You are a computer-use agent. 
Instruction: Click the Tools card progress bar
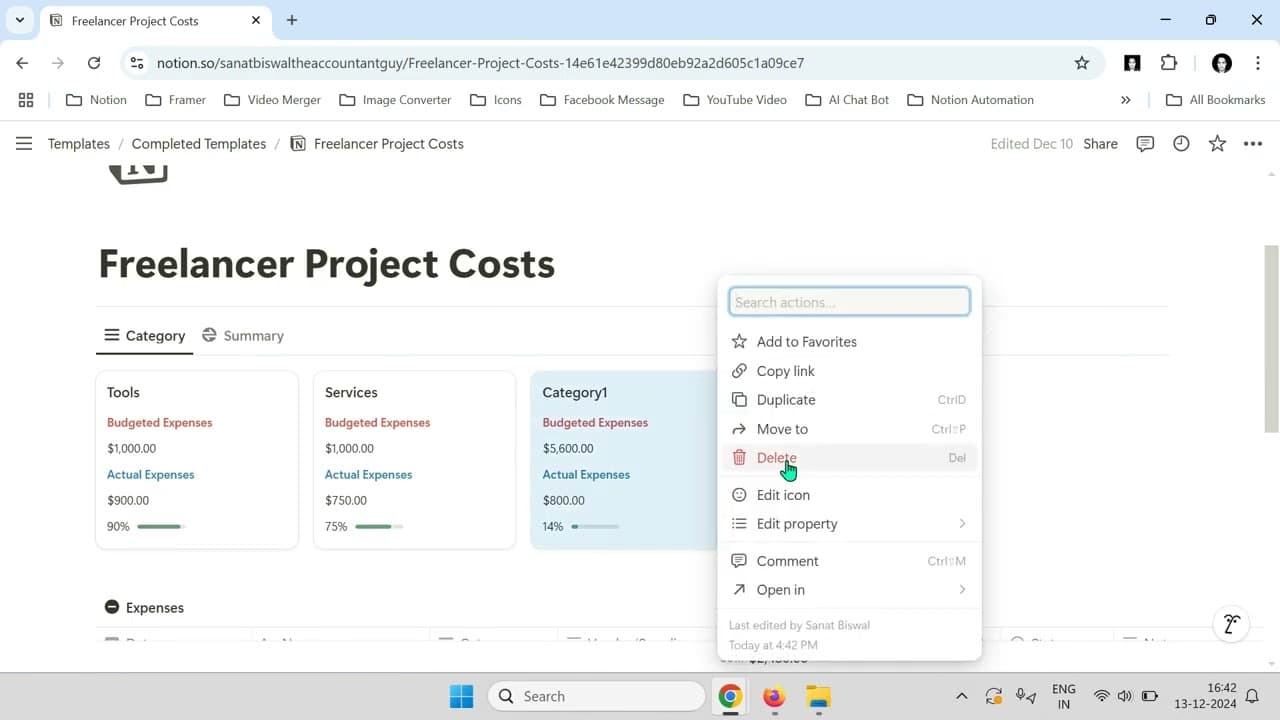160,527
